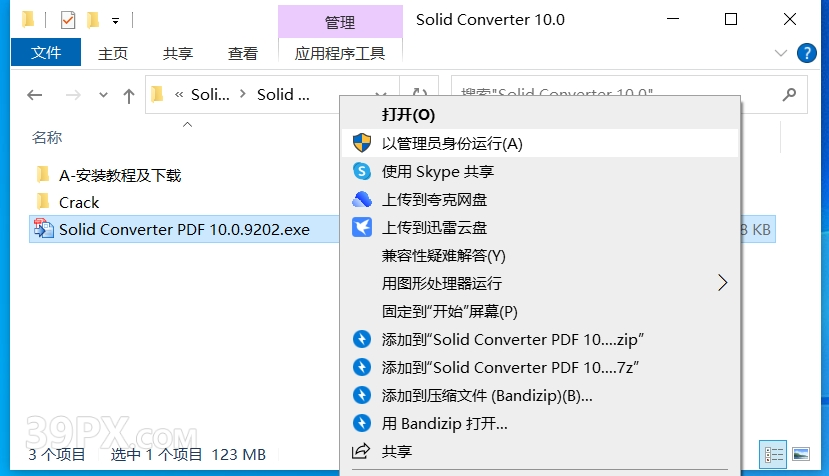Viewport: 829px width, 476px height.
Task: Click the 文件 button in ribbon
Action: (x=46, y=53)
